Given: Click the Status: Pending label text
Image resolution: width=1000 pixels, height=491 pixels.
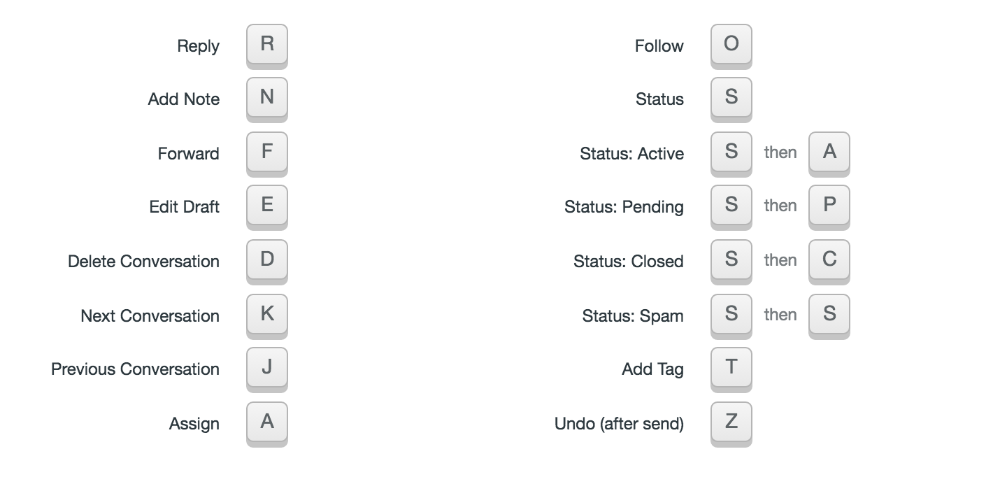Looking at the screenshot, I should pos(624,208).
